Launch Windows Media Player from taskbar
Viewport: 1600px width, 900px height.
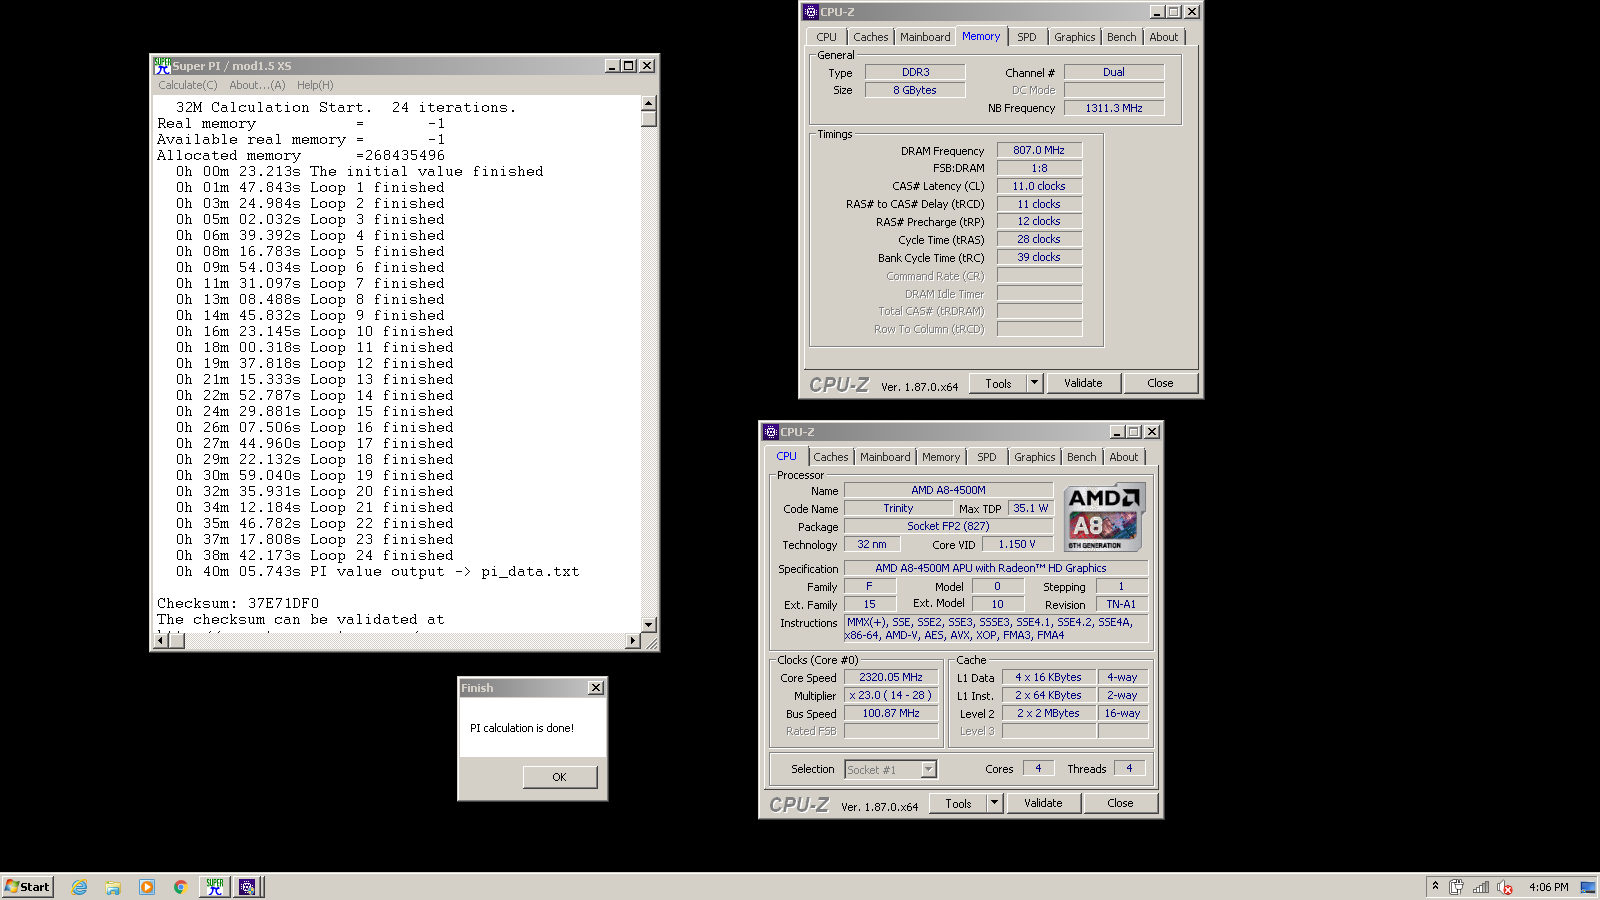[147, 887]
